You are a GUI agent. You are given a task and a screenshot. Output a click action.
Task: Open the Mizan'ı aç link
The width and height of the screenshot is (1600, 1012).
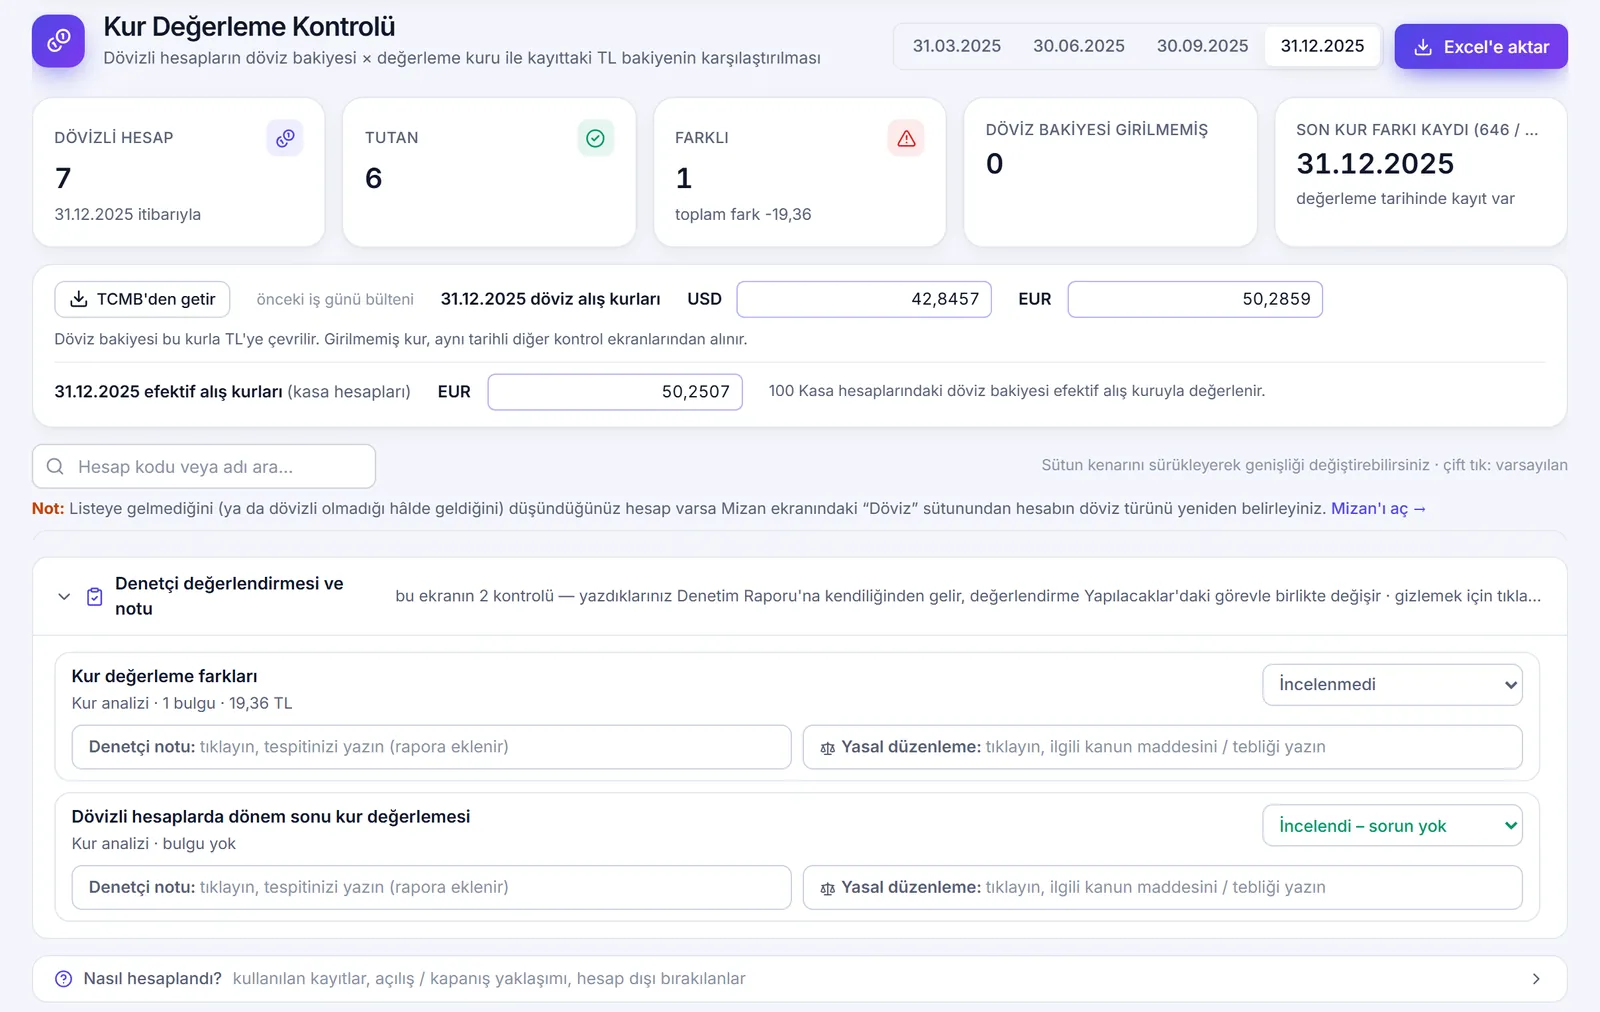pos(1378,508)
